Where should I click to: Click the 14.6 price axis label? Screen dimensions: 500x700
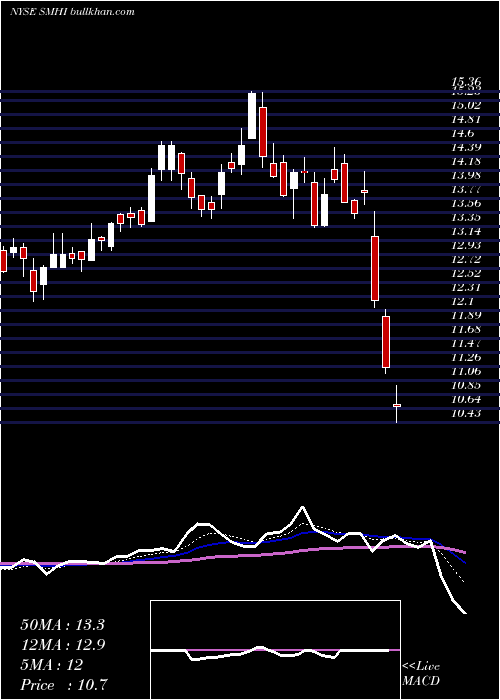pyautogui.click(x=462, y=133)
